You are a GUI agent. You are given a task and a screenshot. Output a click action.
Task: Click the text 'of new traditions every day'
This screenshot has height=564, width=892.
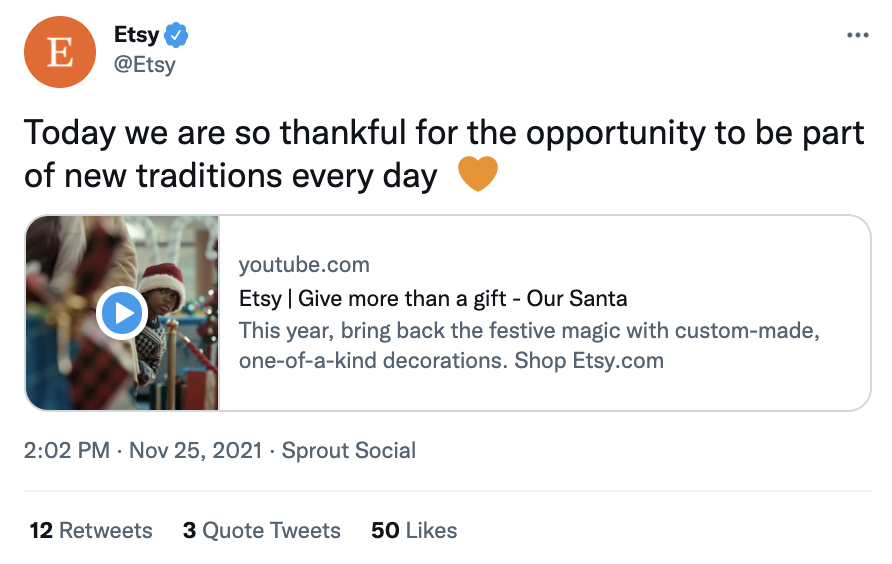tap(231, 176)
